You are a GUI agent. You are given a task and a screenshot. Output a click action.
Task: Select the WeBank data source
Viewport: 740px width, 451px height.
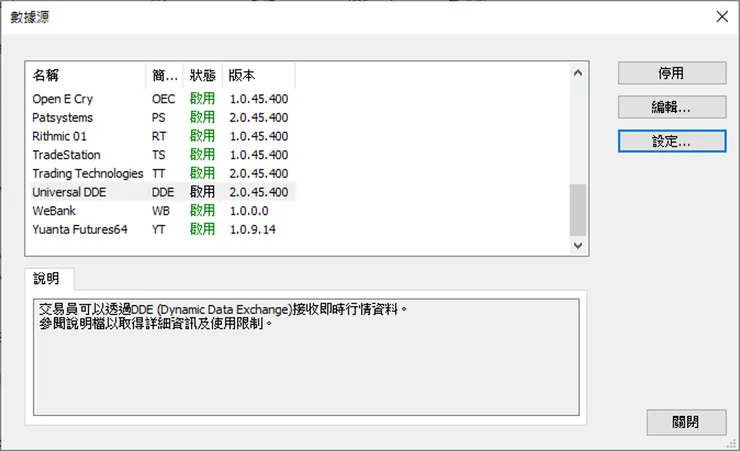pyautogui.click(x=163, y=211)
